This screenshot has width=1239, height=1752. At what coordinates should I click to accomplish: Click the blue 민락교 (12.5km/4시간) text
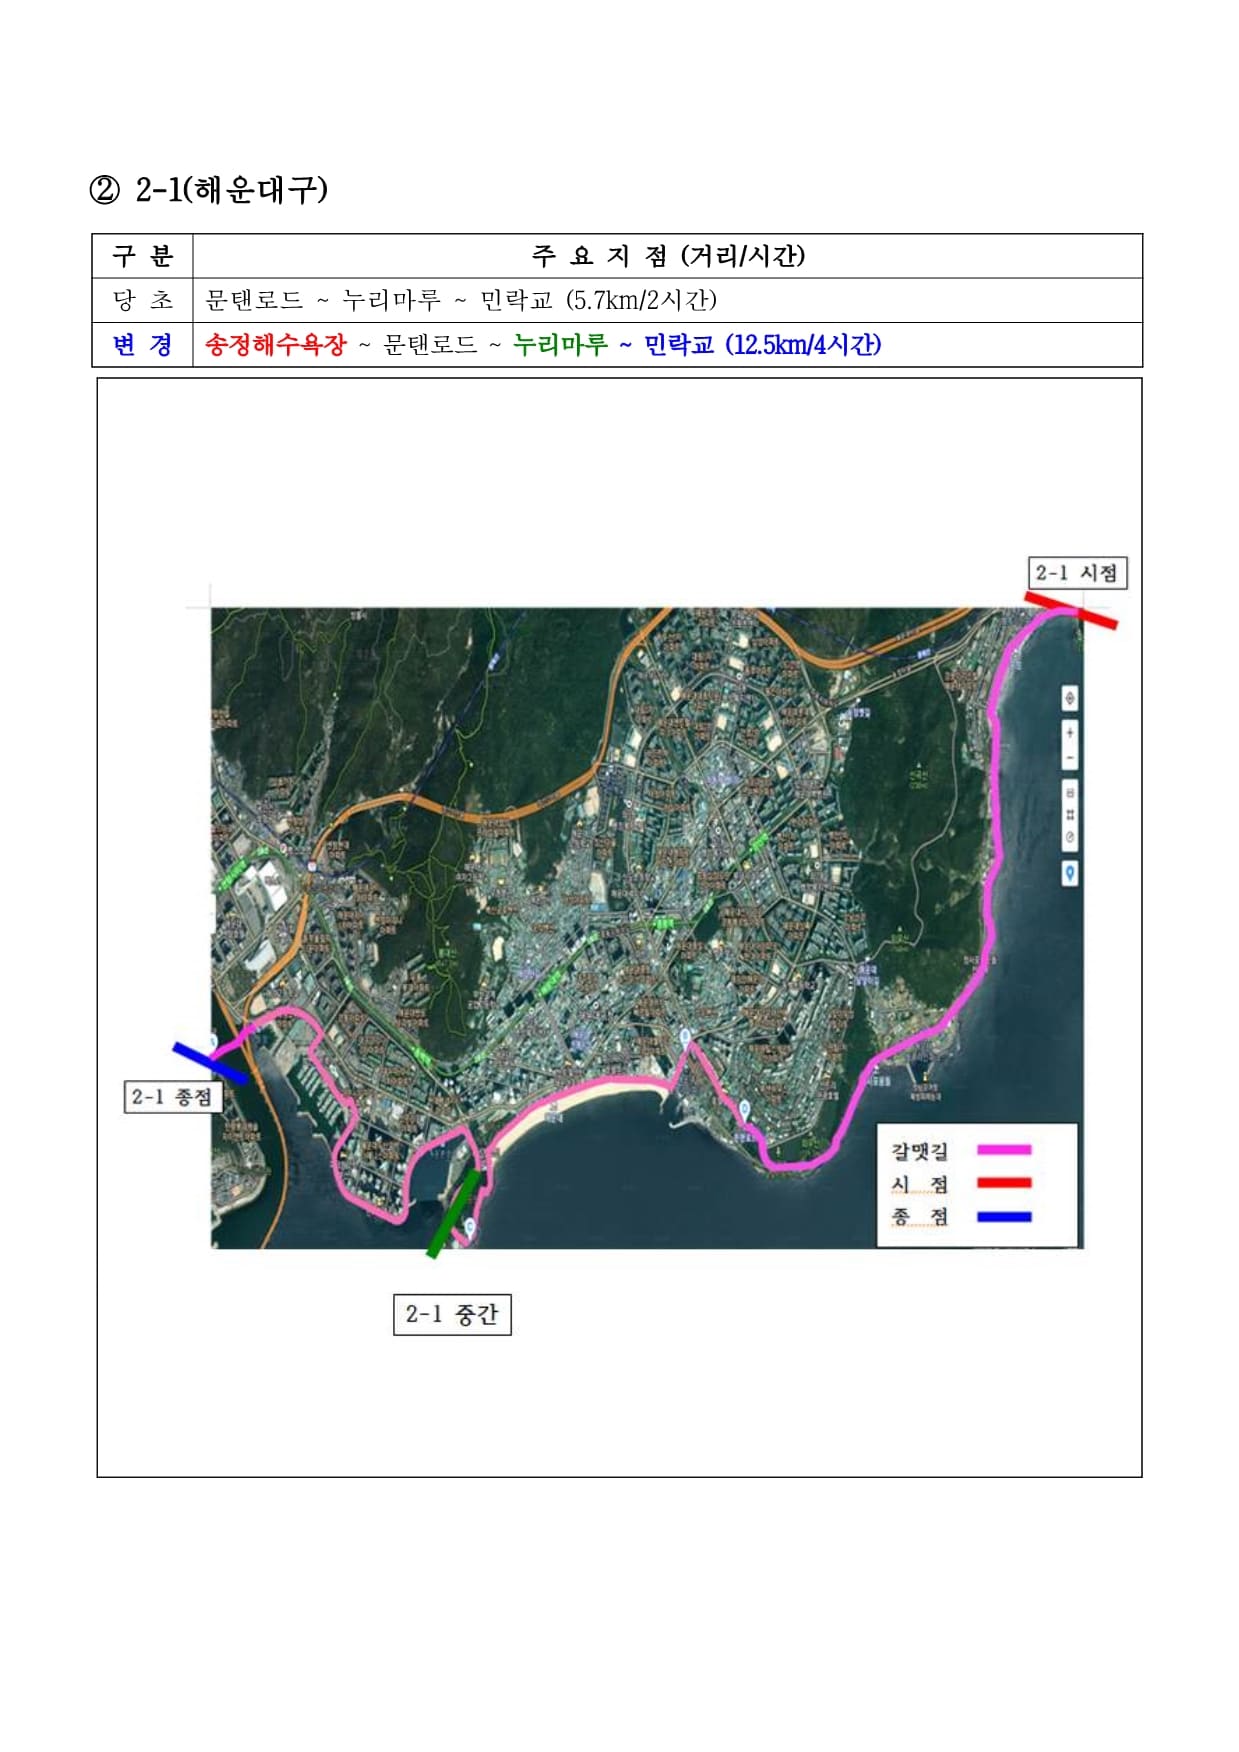(762, 345)
